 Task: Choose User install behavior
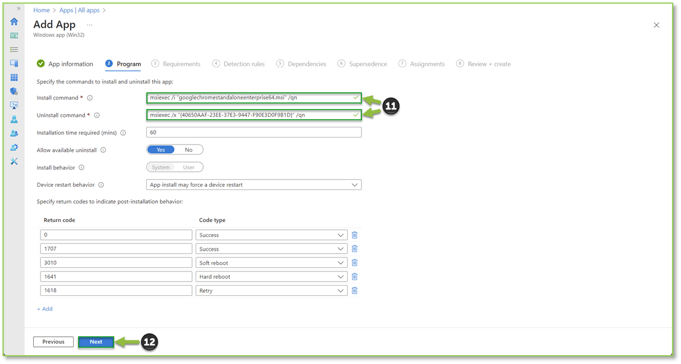click(x=188, y=167)
